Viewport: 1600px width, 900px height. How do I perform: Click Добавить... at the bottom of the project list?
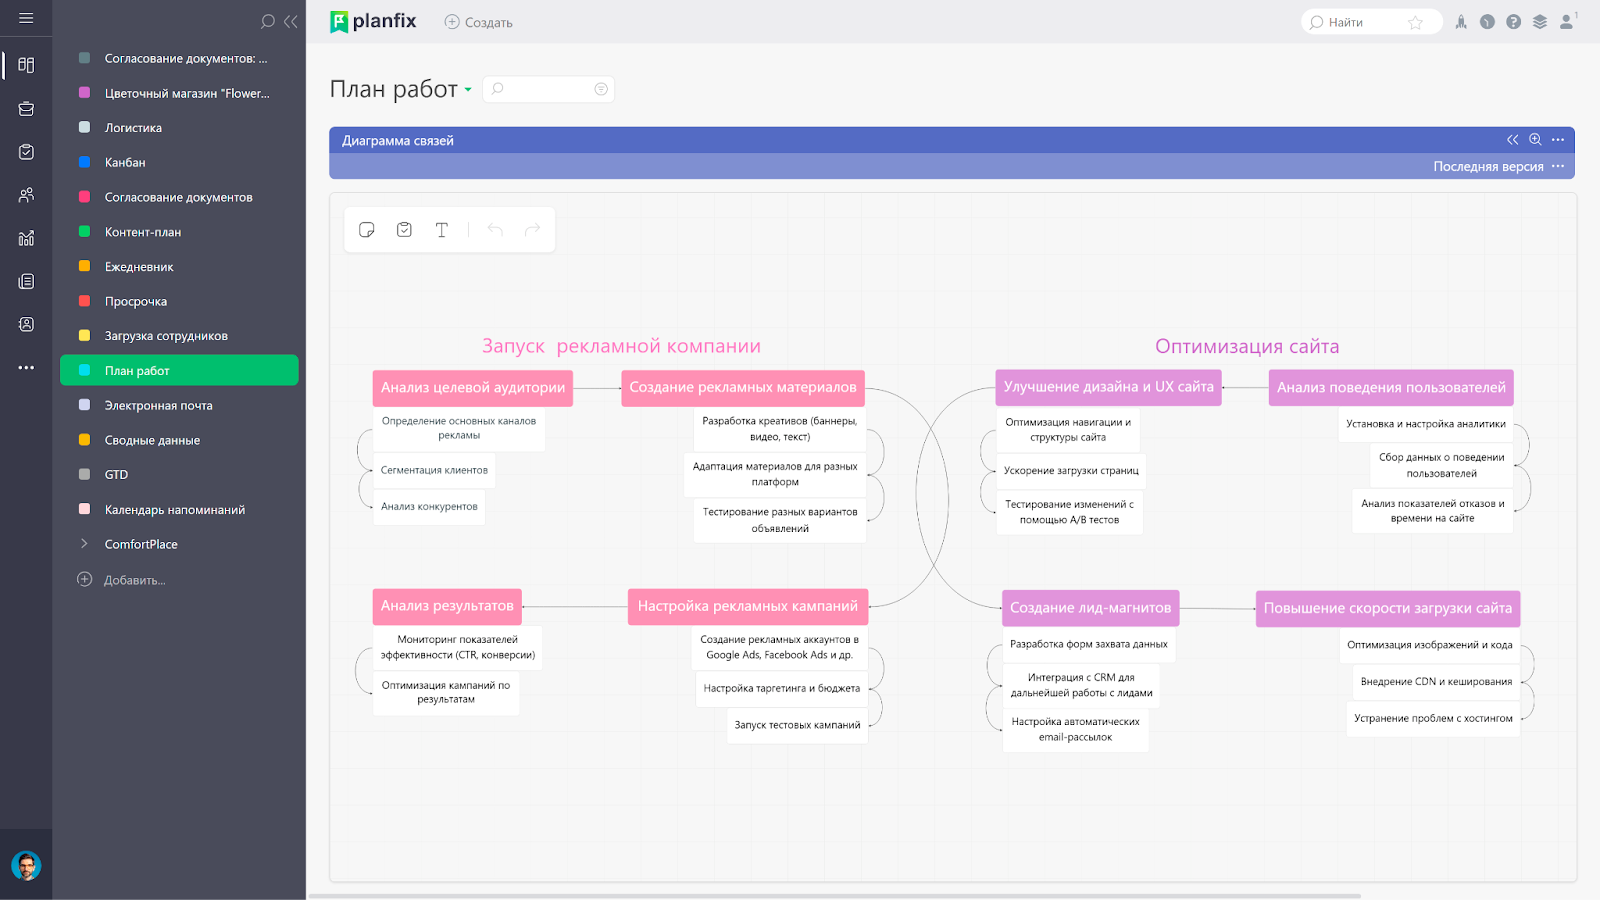tap(133, 579)
